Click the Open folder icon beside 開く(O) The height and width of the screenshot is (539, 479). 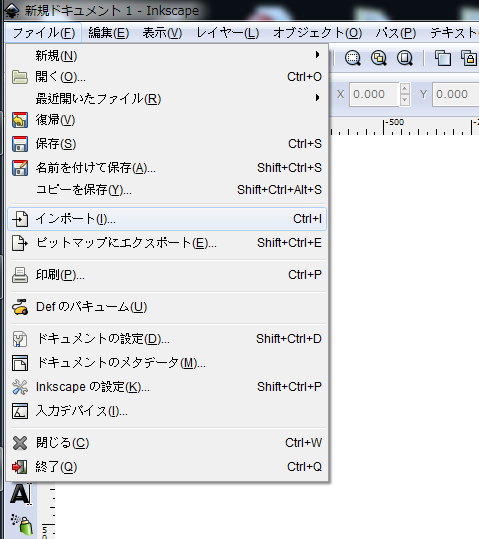pos(20,77)
